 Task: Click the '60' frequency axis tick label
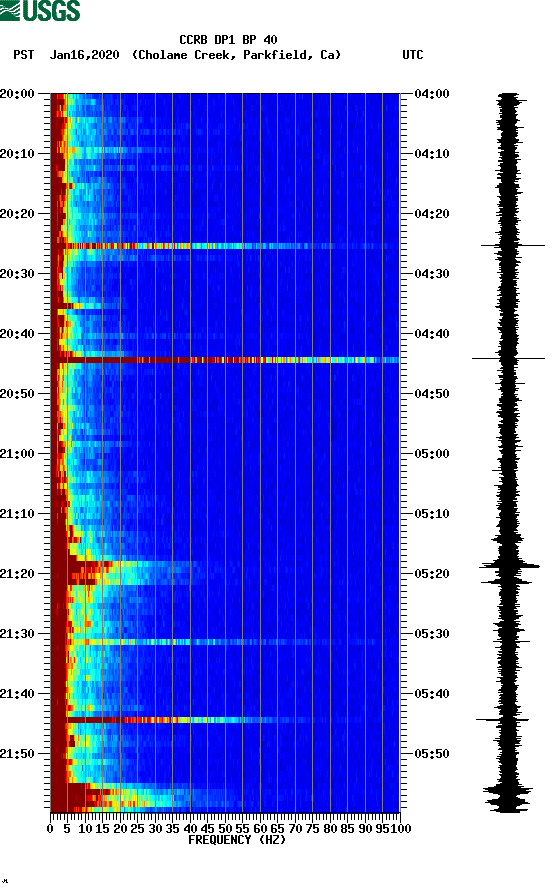(260, 829)
